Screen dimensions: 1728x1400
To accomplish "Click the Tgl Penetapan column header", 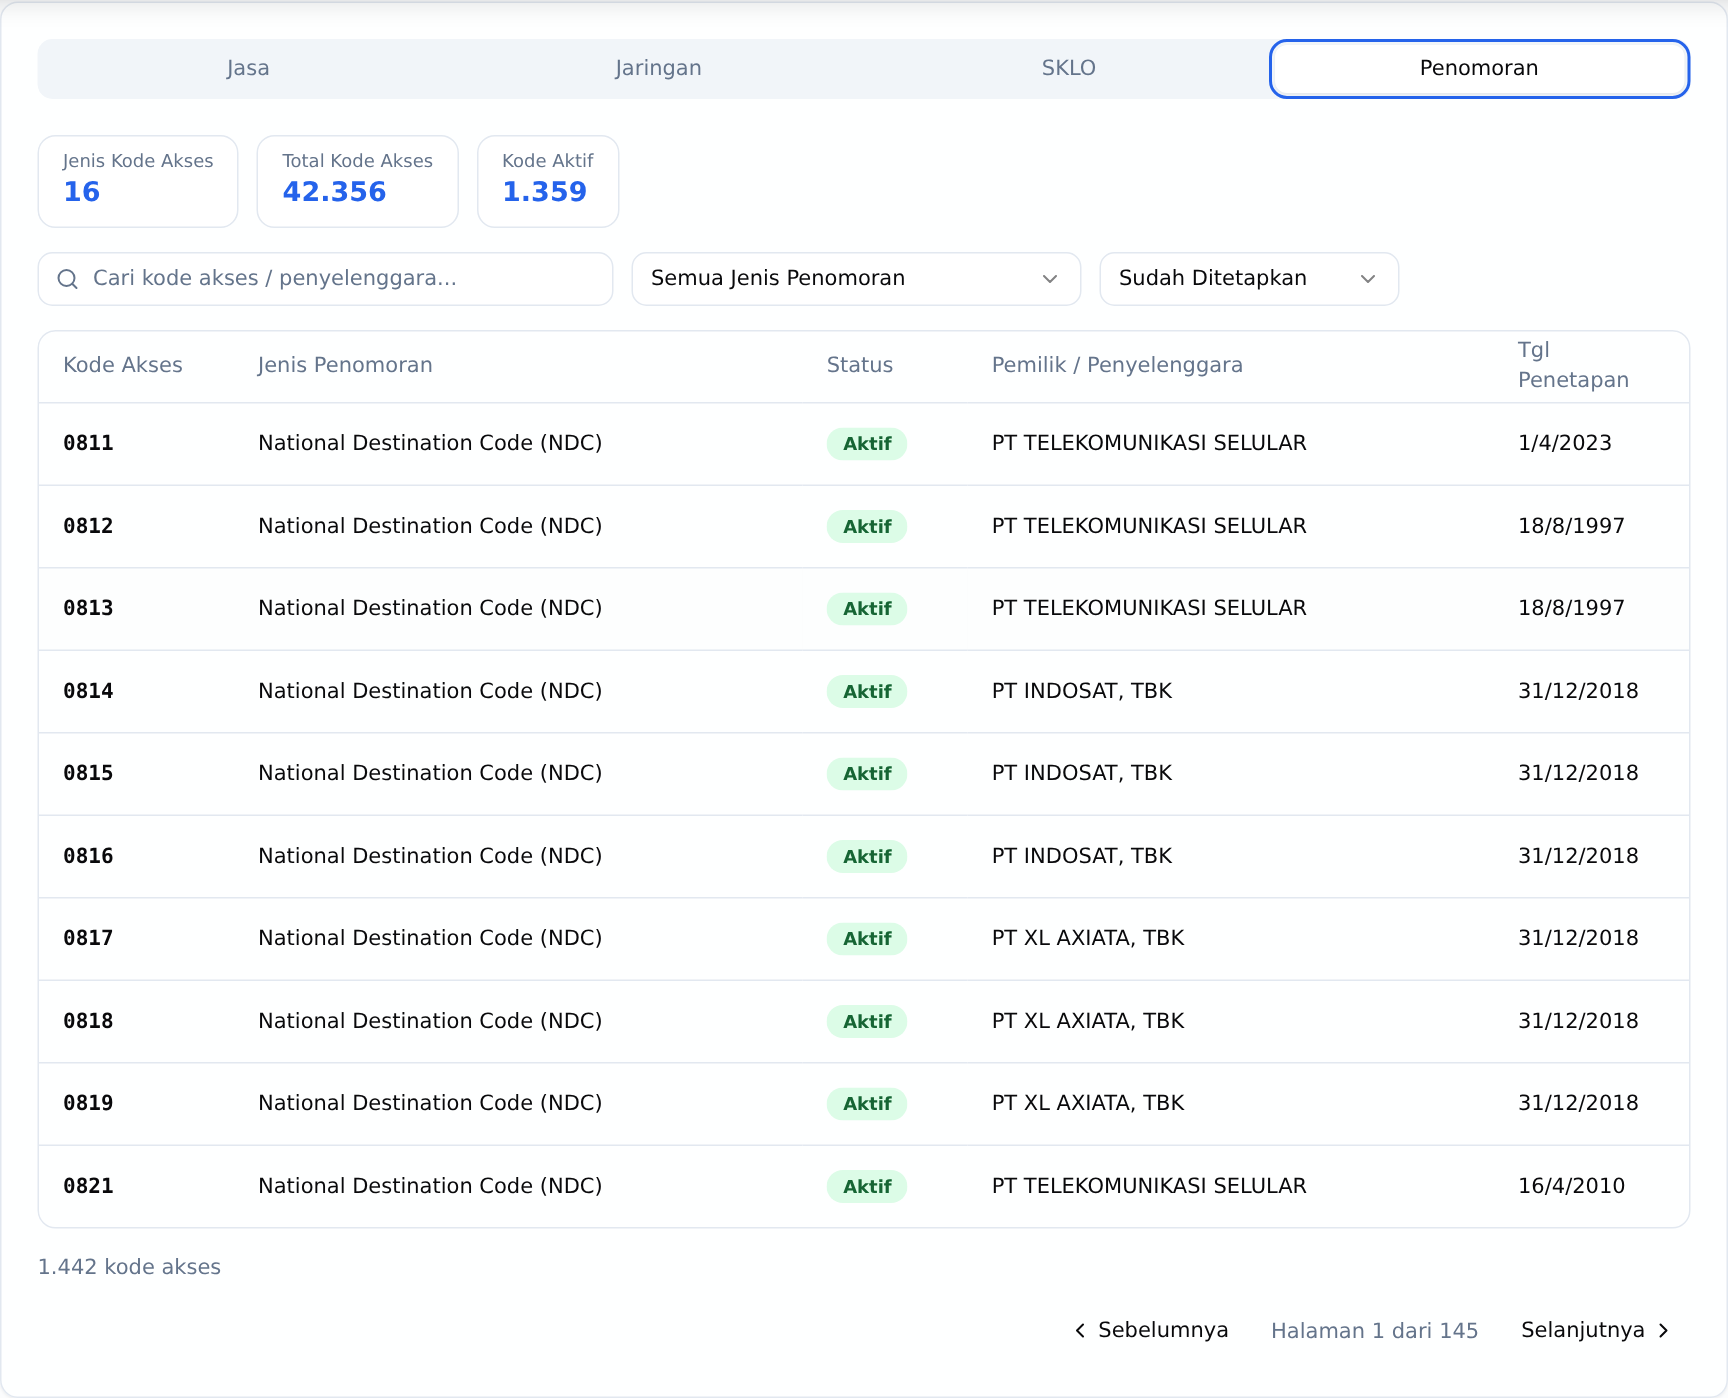I will point(1573,365).
